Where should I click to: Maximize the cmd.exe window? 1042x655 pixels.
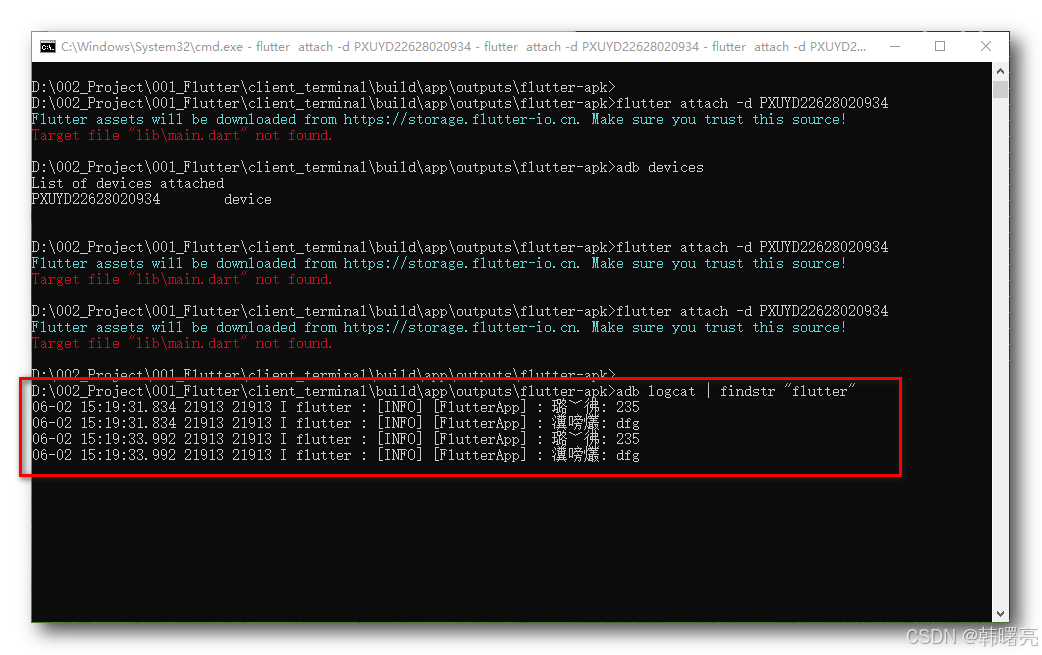[940, 47]
